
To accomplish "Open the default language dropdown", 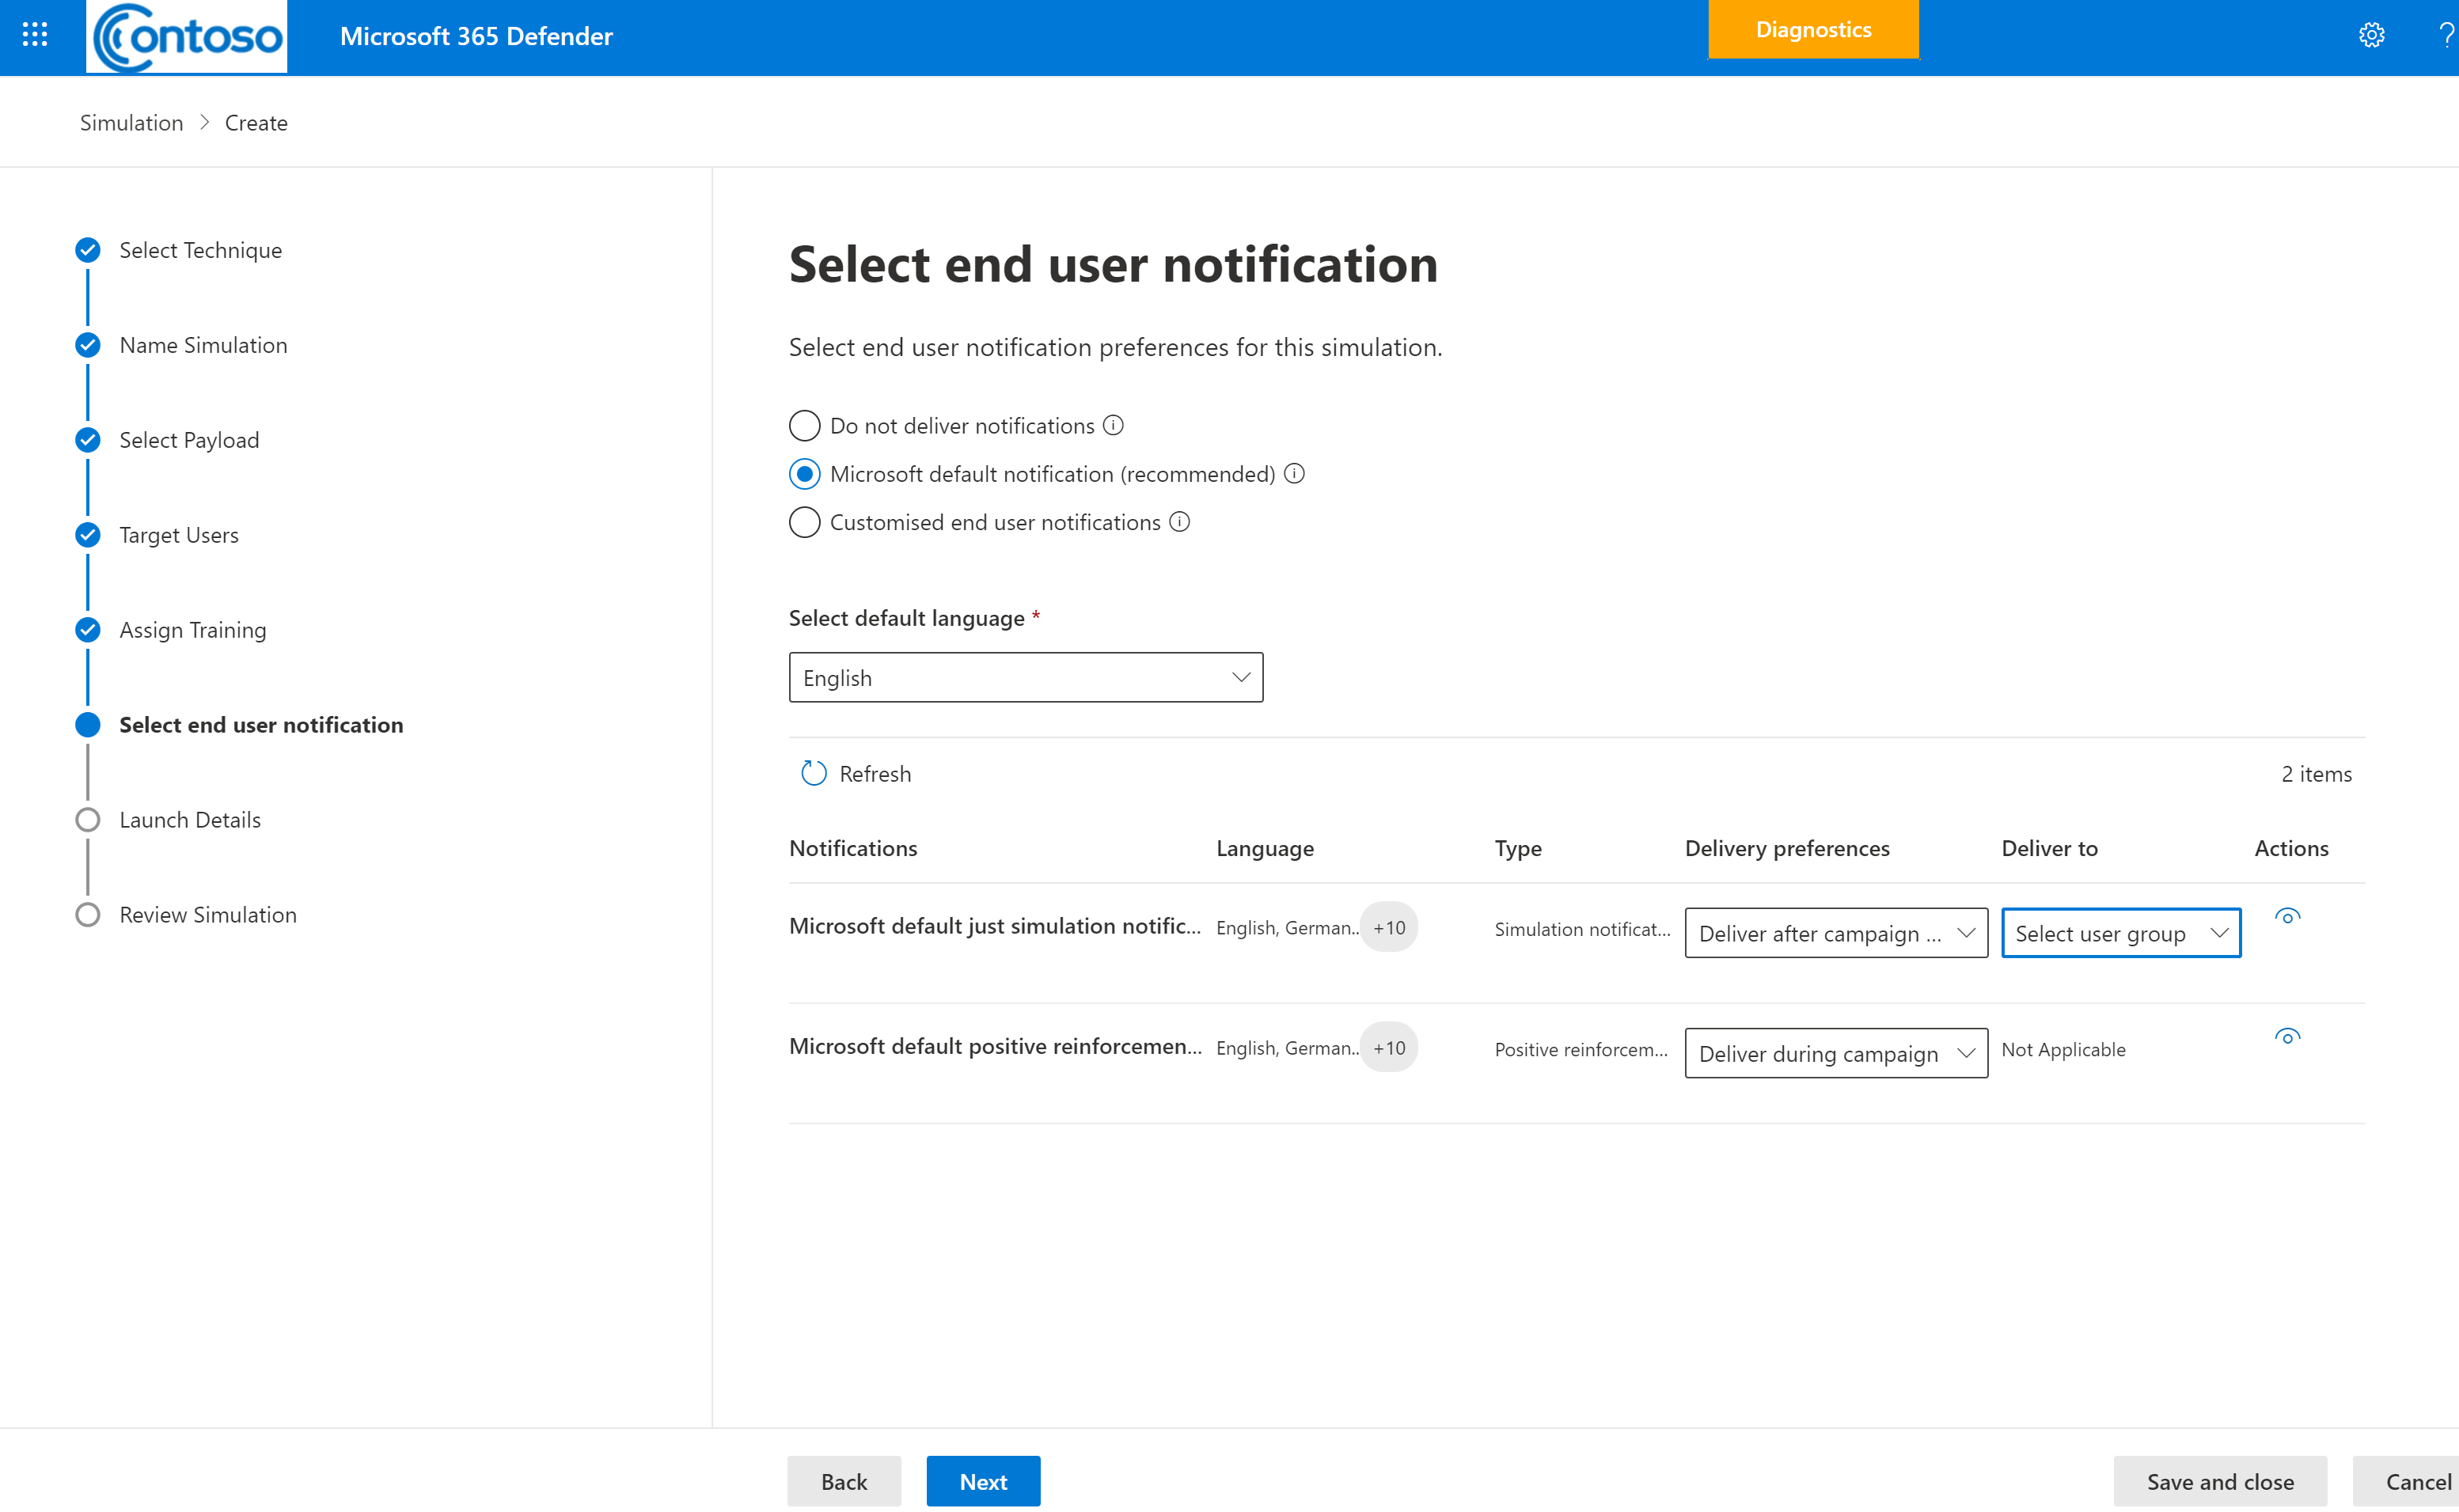I will point(1025,677).
